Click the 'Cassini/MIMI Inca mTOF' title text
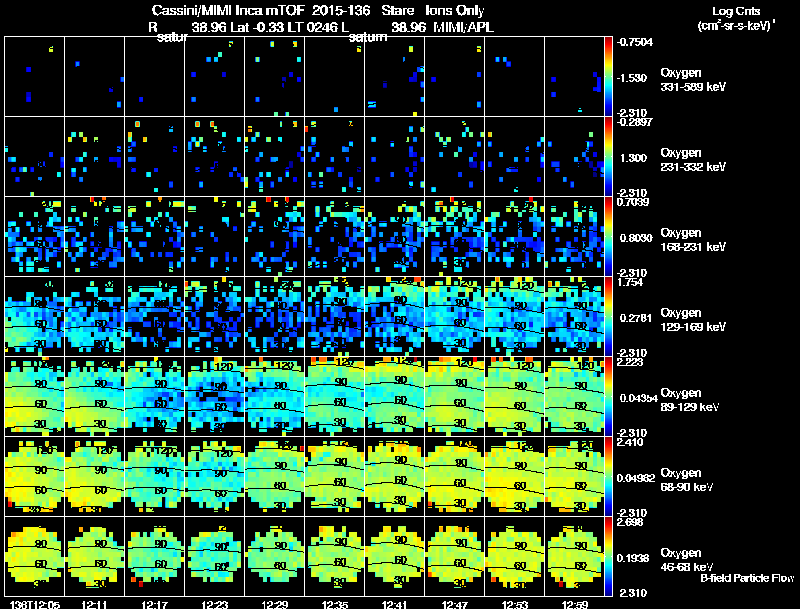The height and width of the screenshot is (609, 800). point(228,11)
